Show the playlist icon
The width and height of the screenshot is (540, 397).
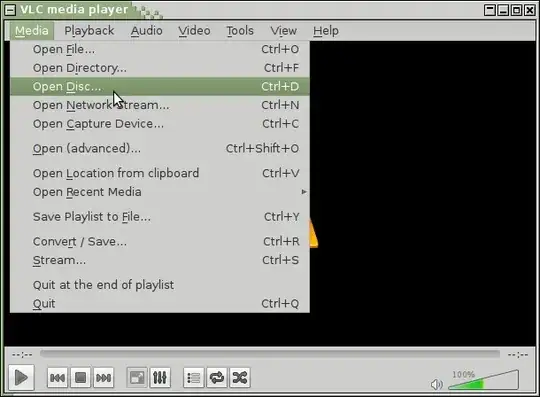(194, 378)
